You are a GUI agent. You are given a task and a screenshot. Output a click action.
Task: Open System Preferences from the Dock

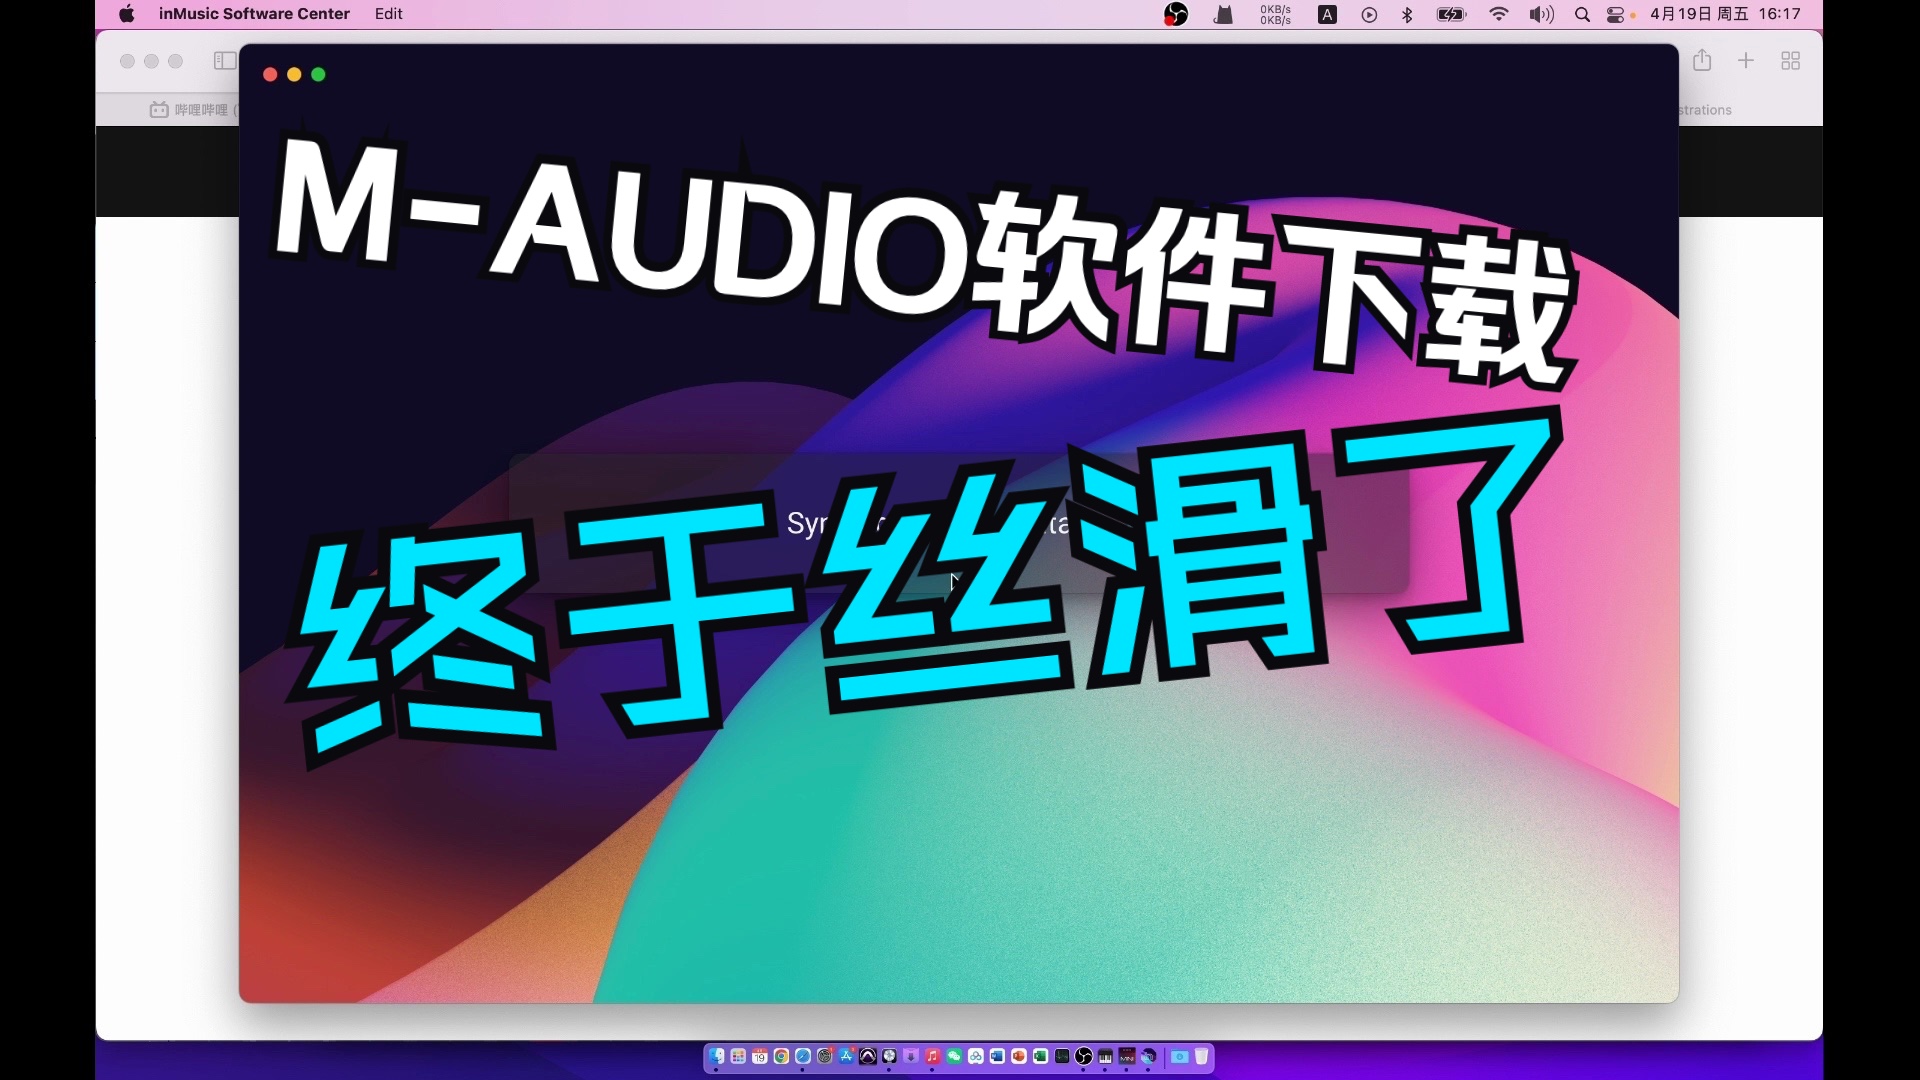pos(825,1056)
